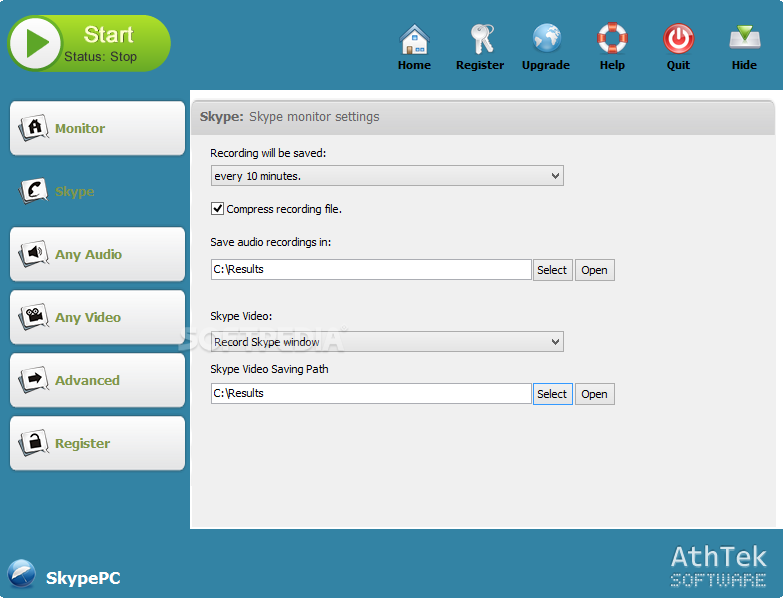783x598 pixels.
Task: Open Home via the house icon
Action: click(x=414, y=39)
